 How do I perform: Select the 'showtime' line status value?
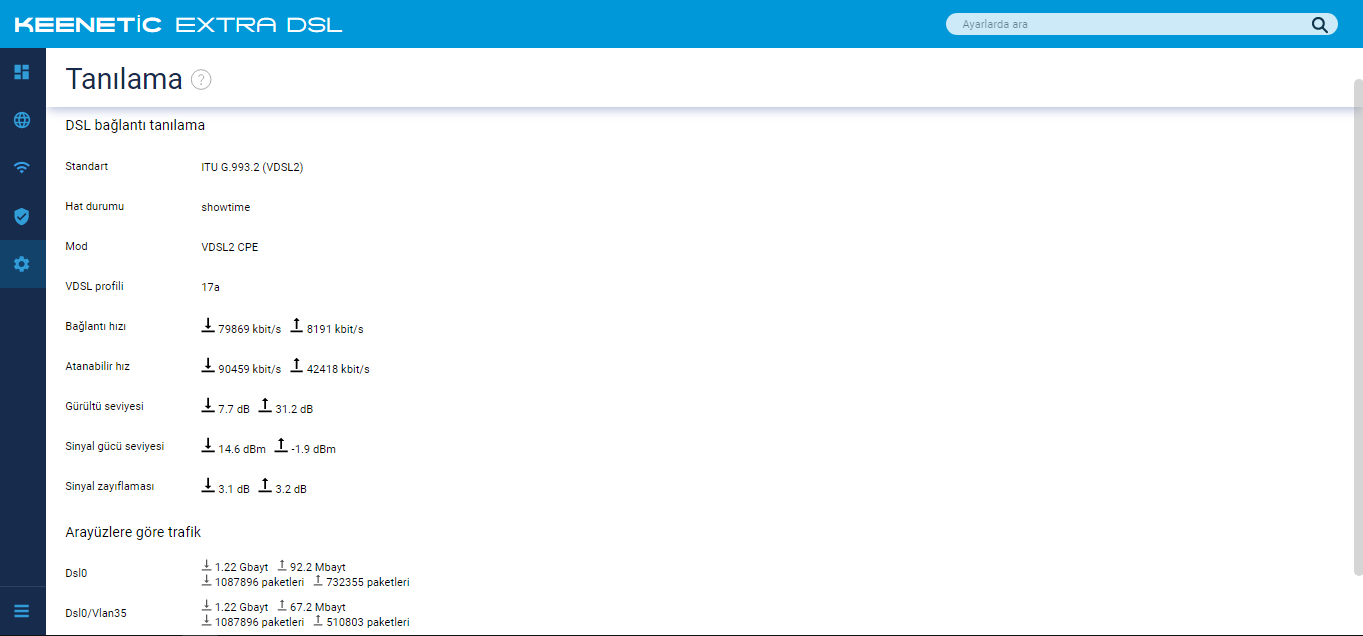(x=226, y=207)
